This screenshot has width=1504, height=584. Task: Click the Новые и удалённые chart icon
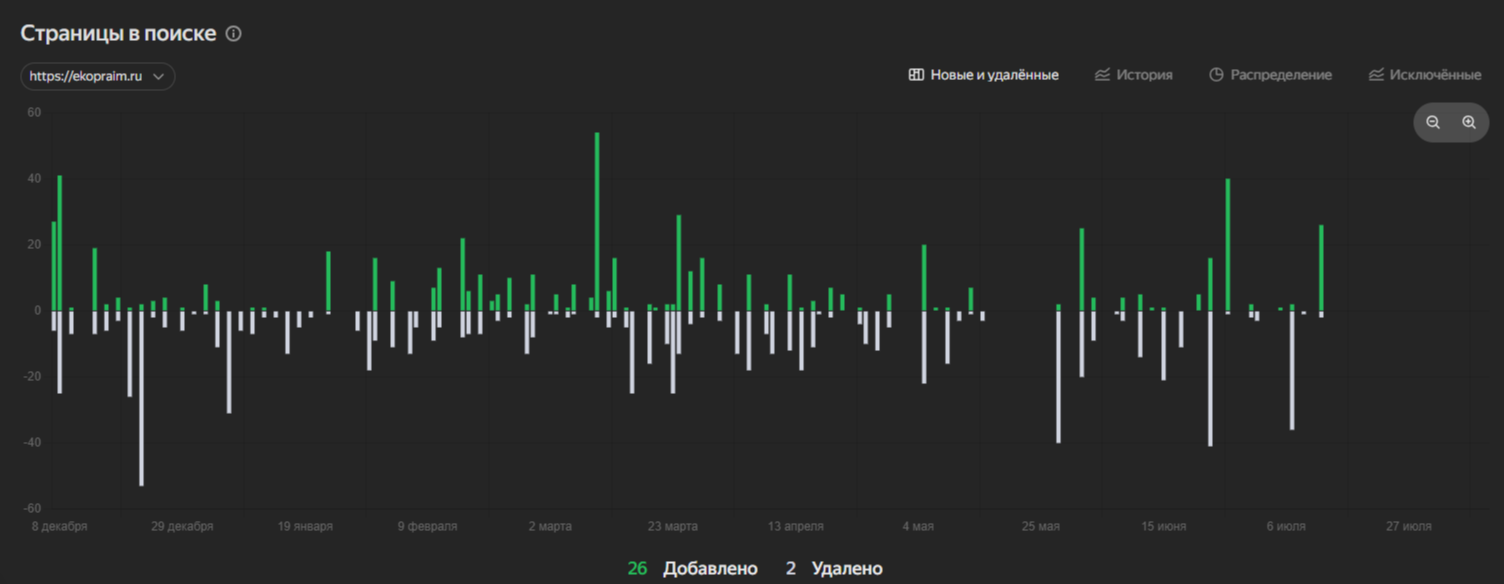click(x=916, y=75)
